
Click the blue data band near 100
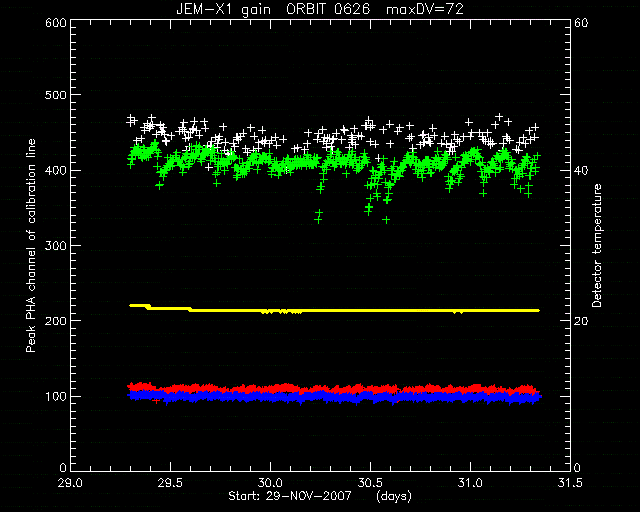335,398
